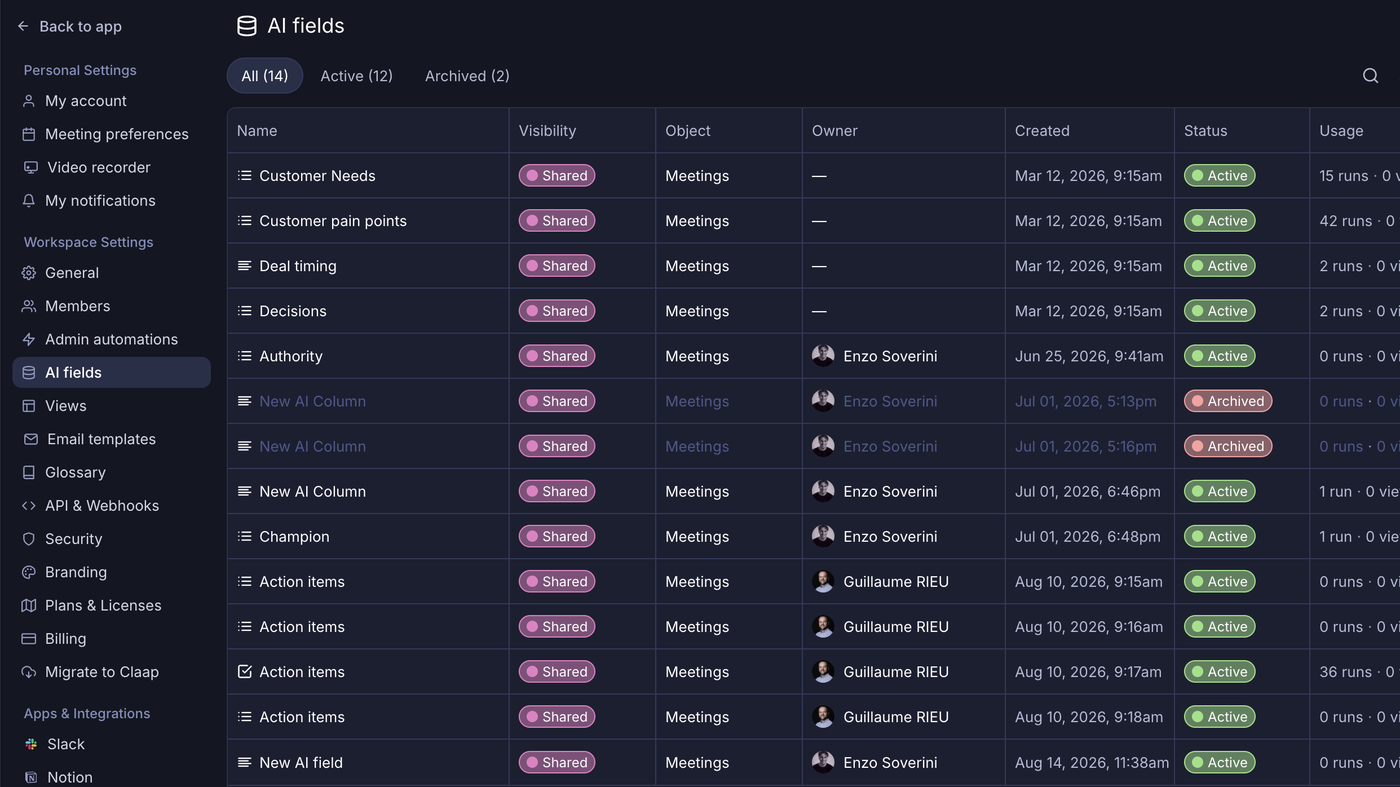Click the Video recorder monitor icon
1400x787 pixels.
pos(30,167)
